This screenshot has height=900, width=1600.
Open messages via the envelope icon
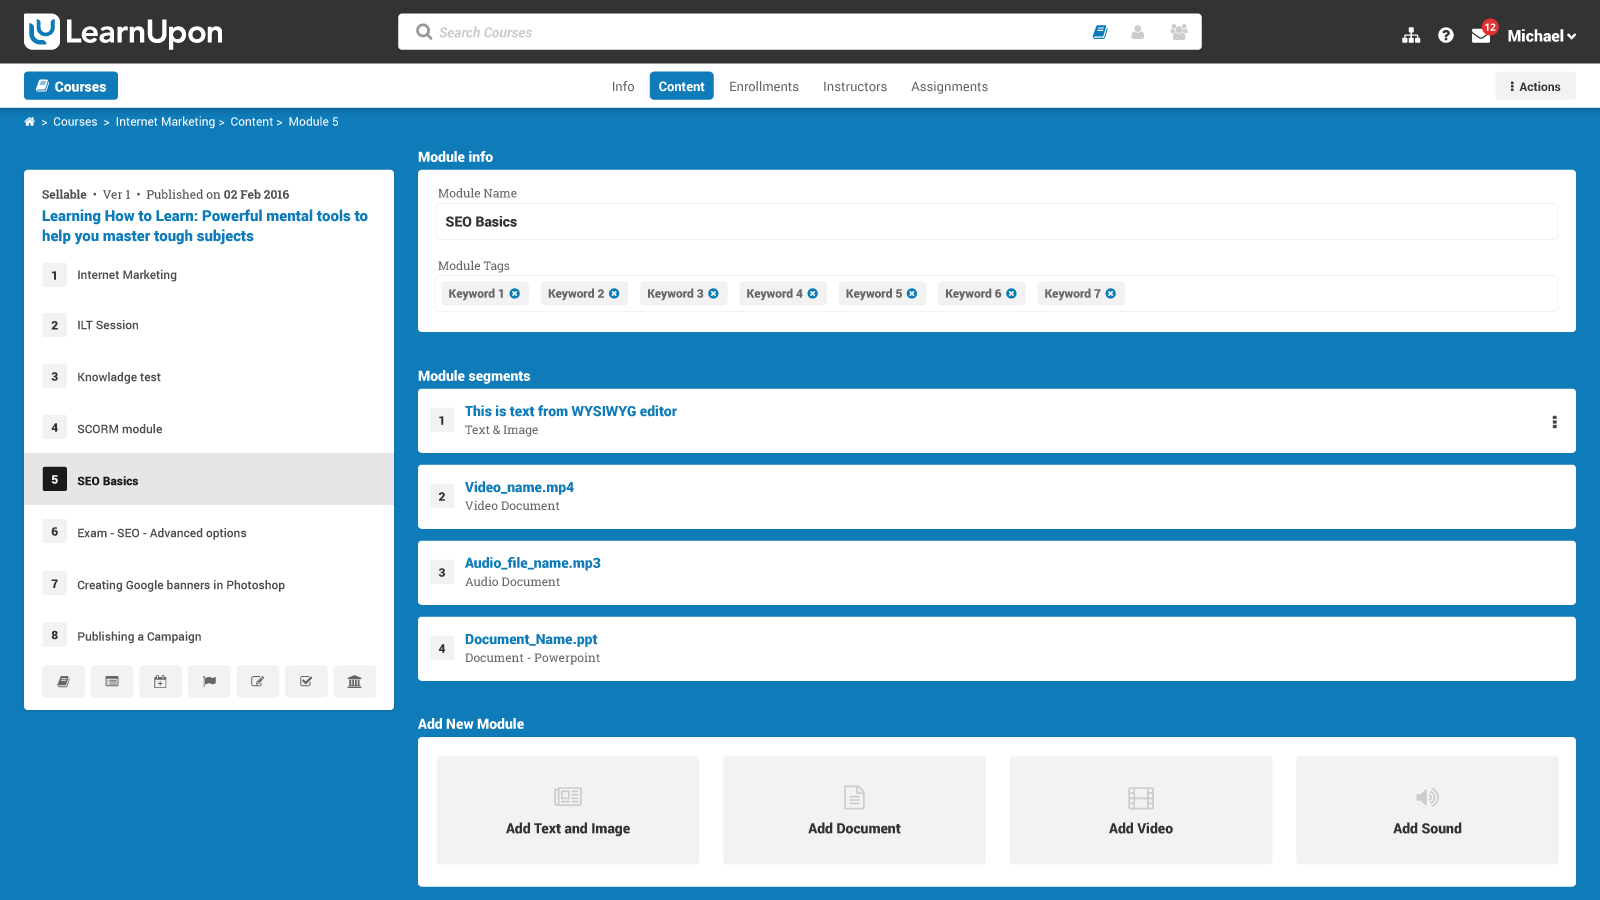click(1481, 36)
